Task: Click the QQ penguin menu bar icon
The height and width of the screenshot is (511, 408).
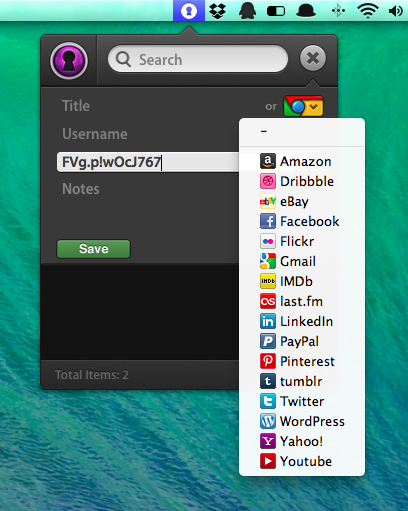Action: 247,11
